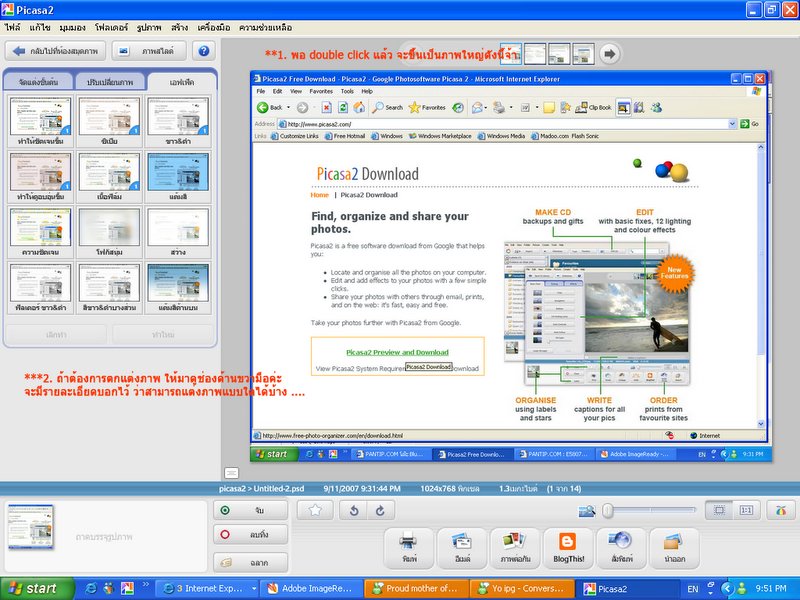Apply the Focal B&W effect thumbnail
Viewport: 800px width, 600px height.
point(109,288)
